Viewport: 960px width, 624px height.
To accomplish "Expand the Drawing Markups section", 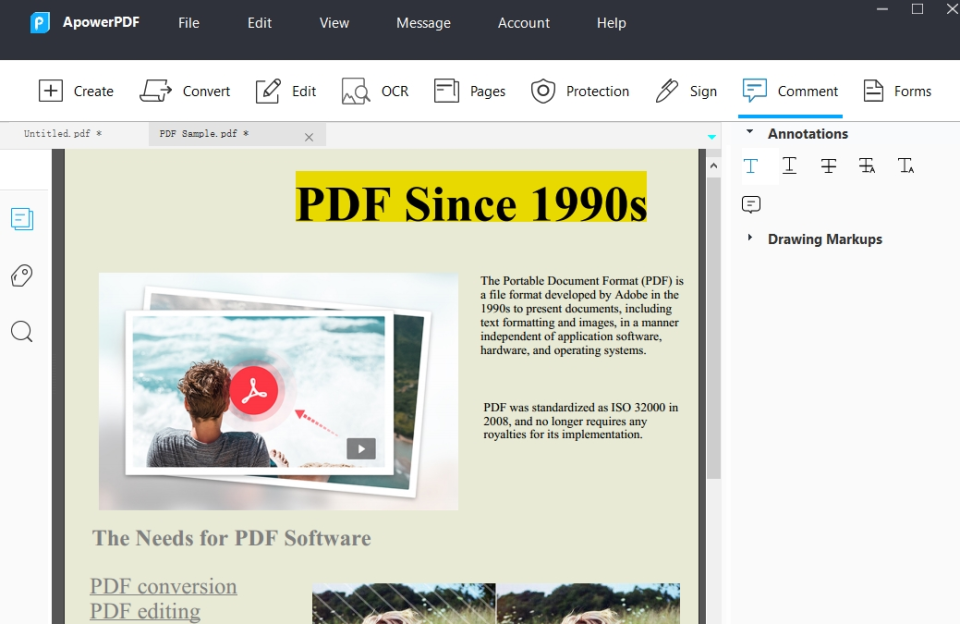I will pyautogui.click(x=750, y=238).
